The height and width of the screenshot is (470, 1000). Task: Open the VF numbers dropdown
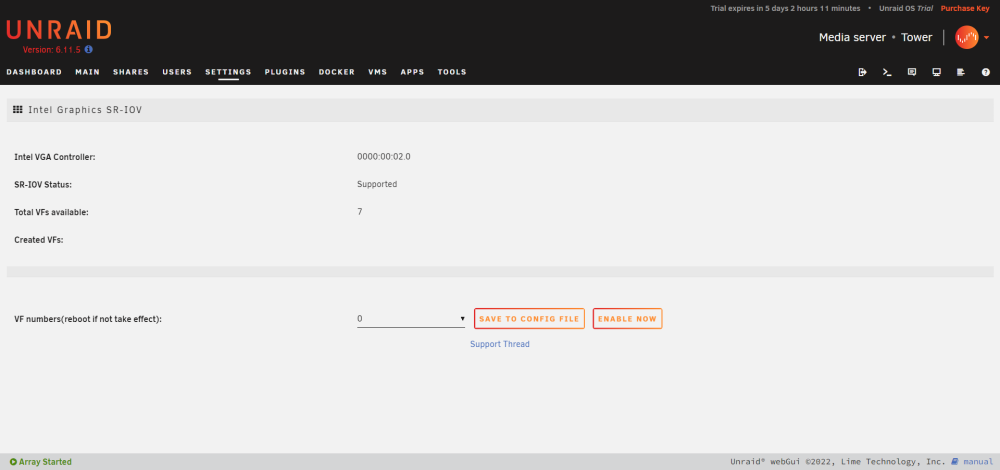[x=411, y=319]
